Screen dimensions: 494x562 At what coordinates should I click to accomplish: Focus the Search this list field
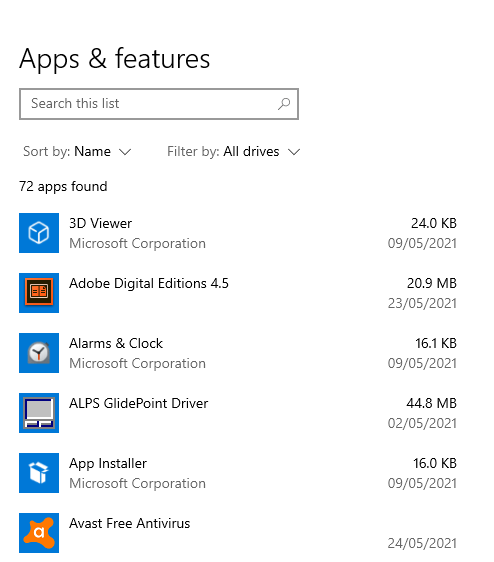[x=159, y=104]
